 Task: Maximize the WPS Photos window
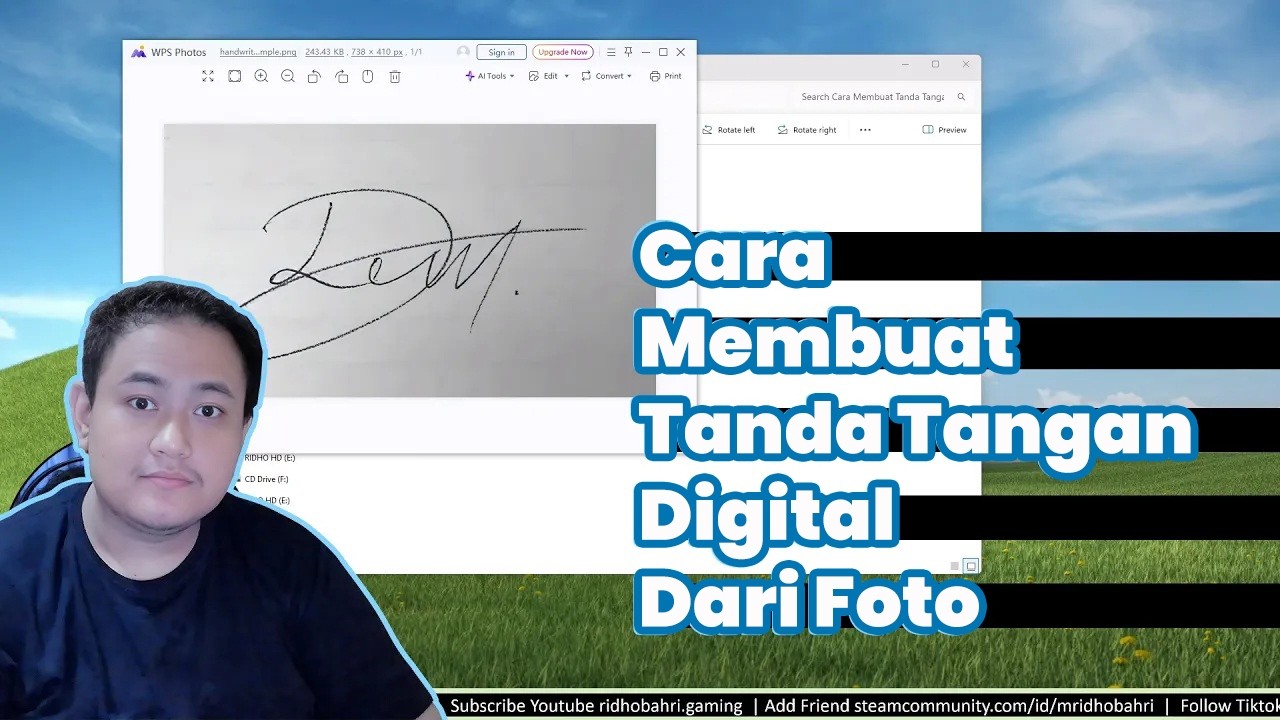pos(663,52)
